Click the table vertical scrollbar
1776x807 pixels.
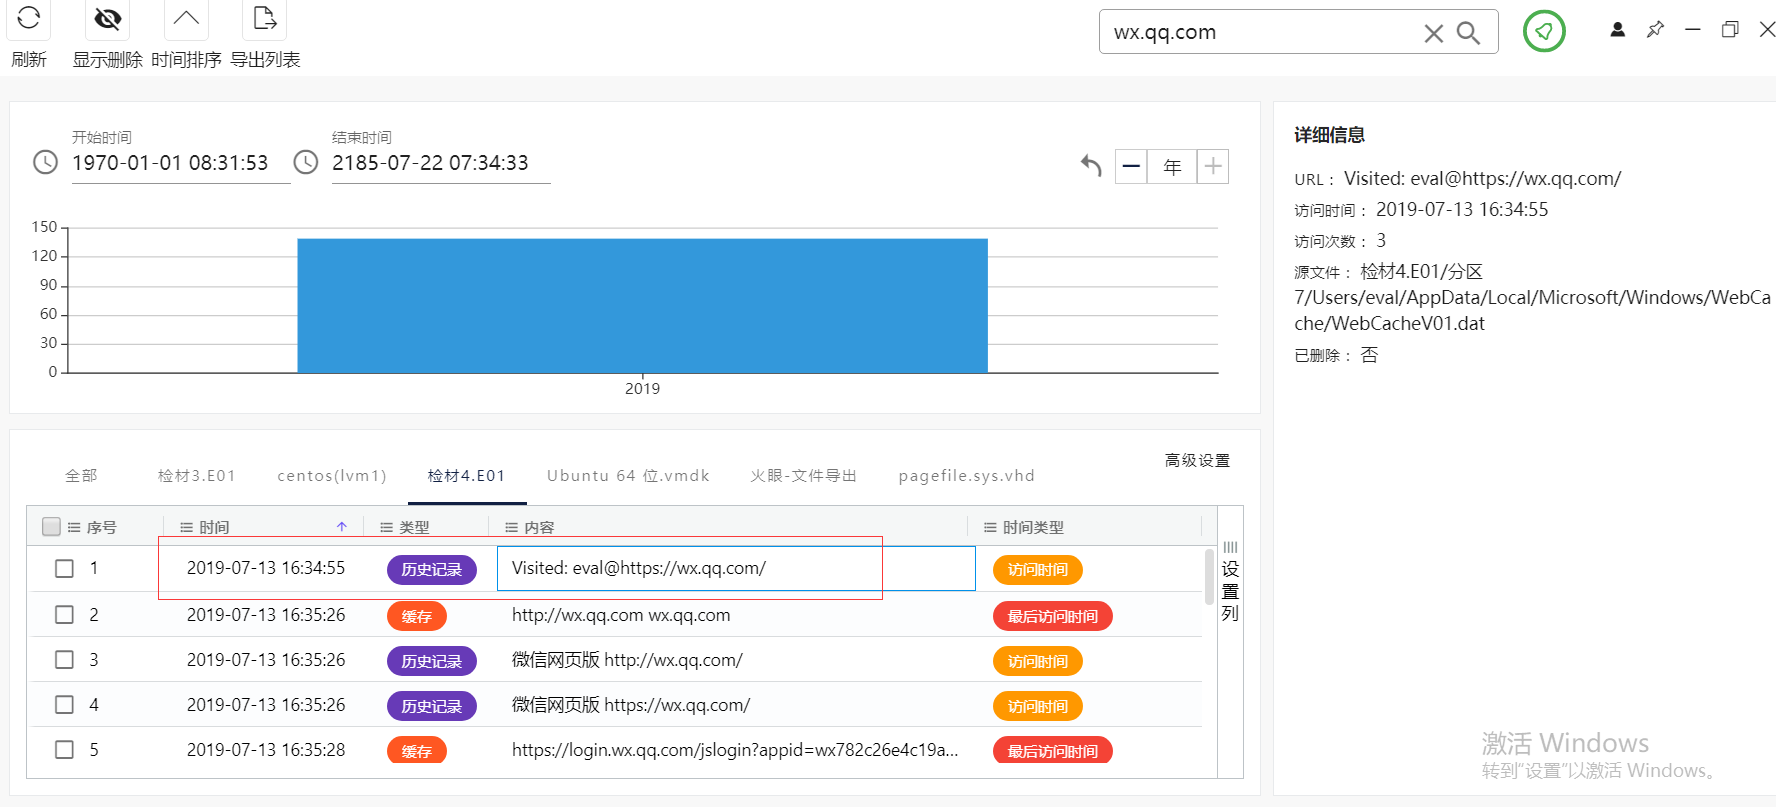click(1209, 577)
